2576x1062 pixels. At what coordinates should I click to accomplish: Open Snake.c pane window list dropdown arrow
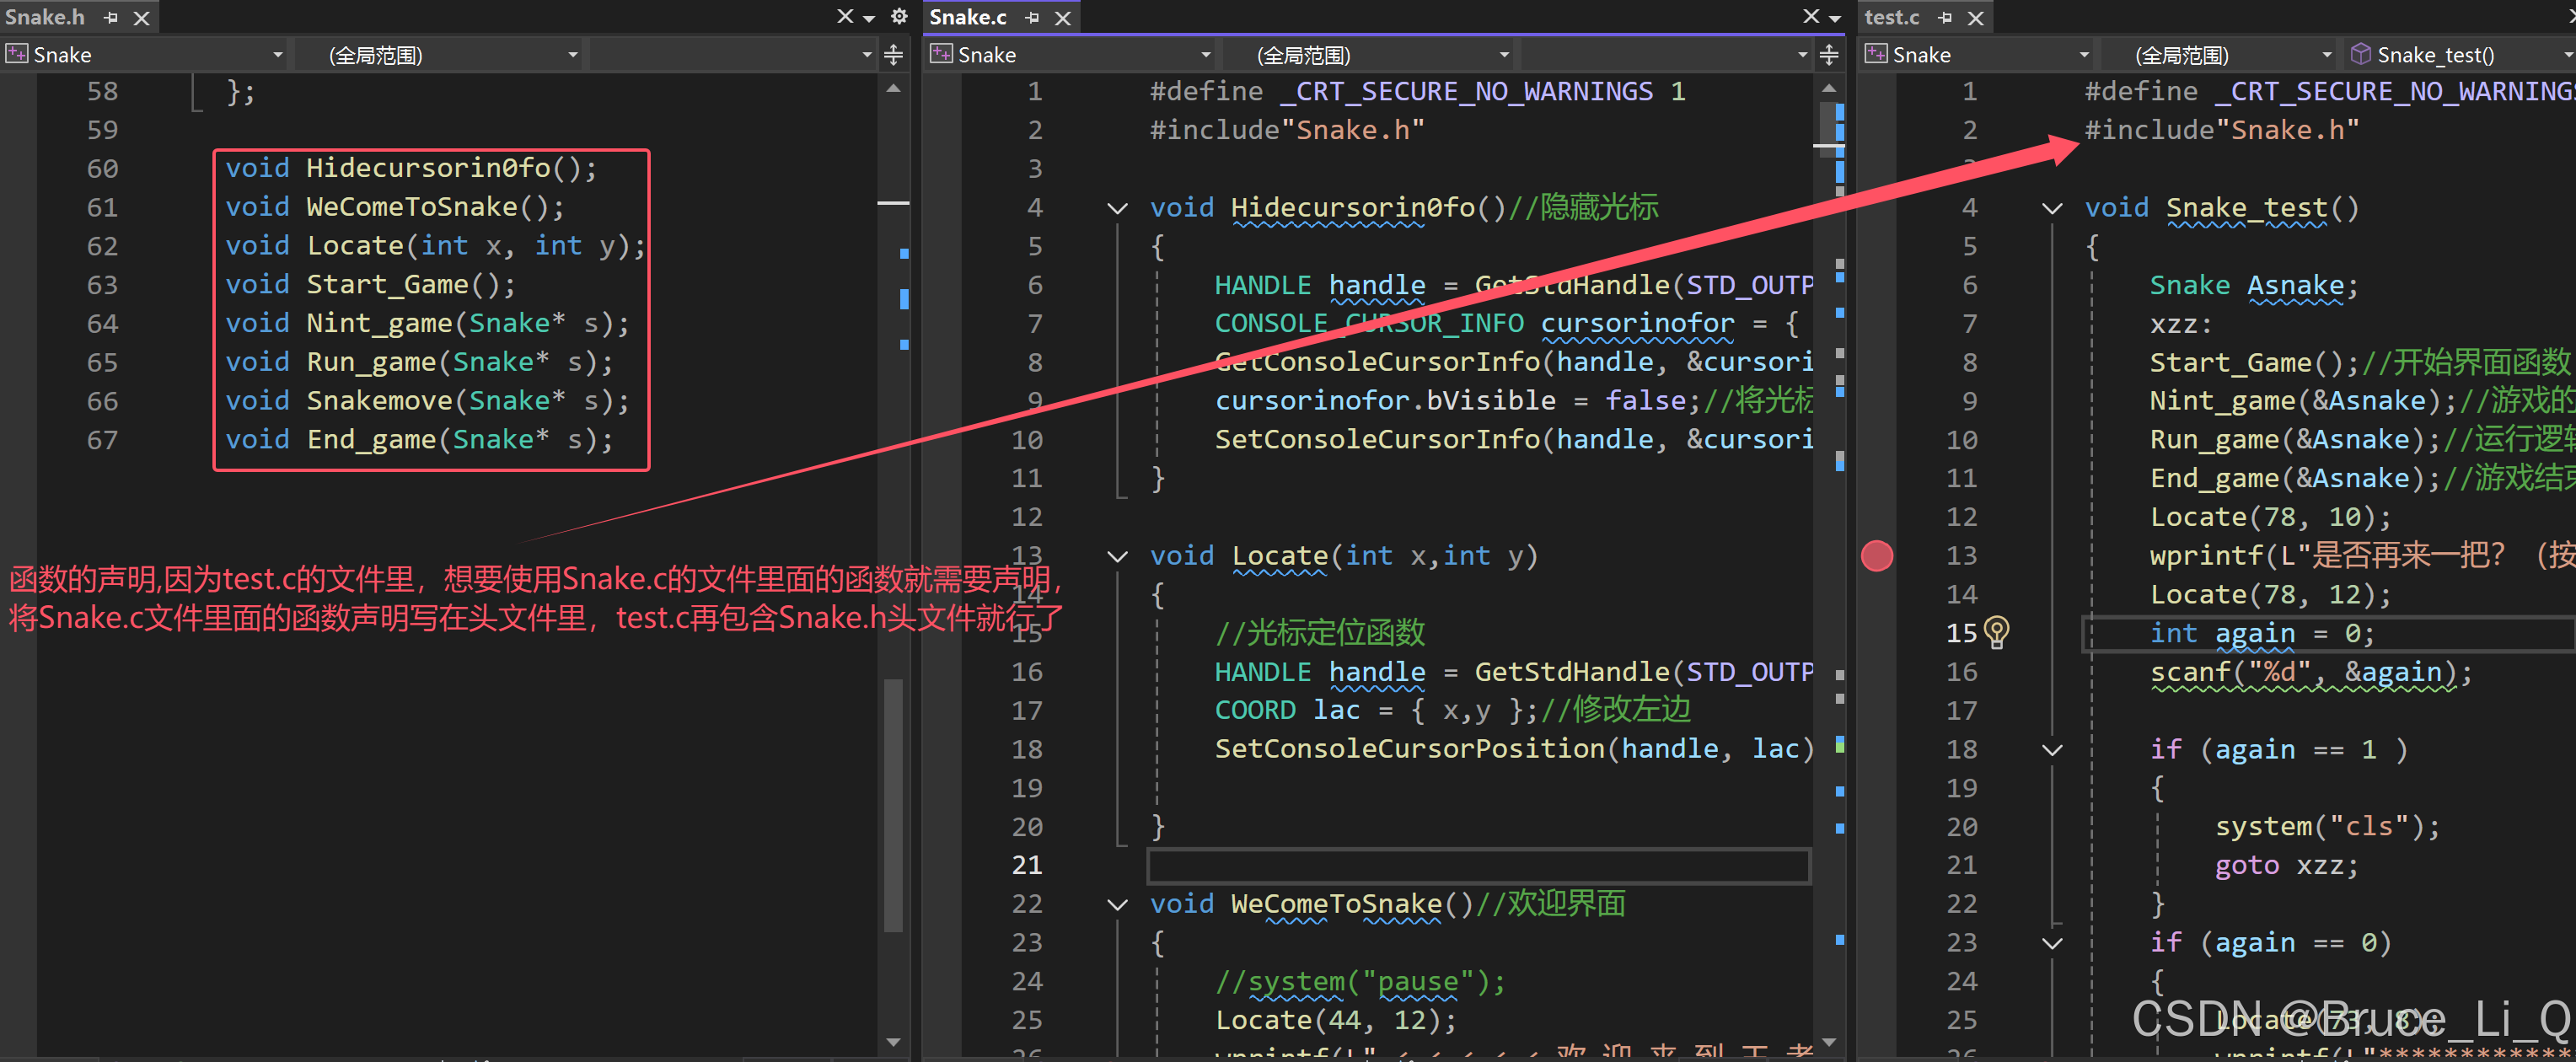(1835, 18)
